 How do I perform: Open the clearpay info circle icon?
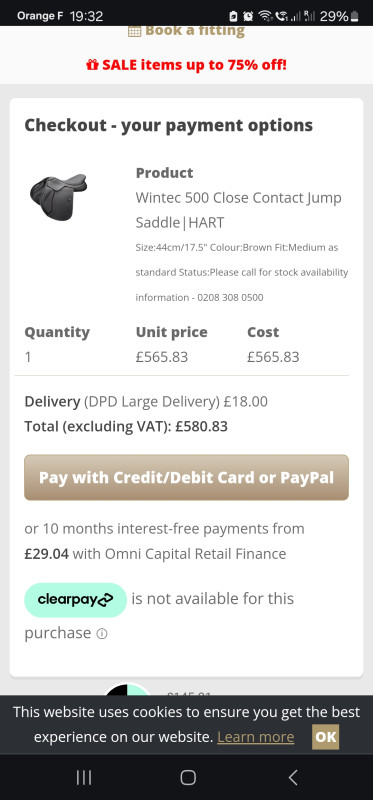pyautogui.click(x=102, y=634)
